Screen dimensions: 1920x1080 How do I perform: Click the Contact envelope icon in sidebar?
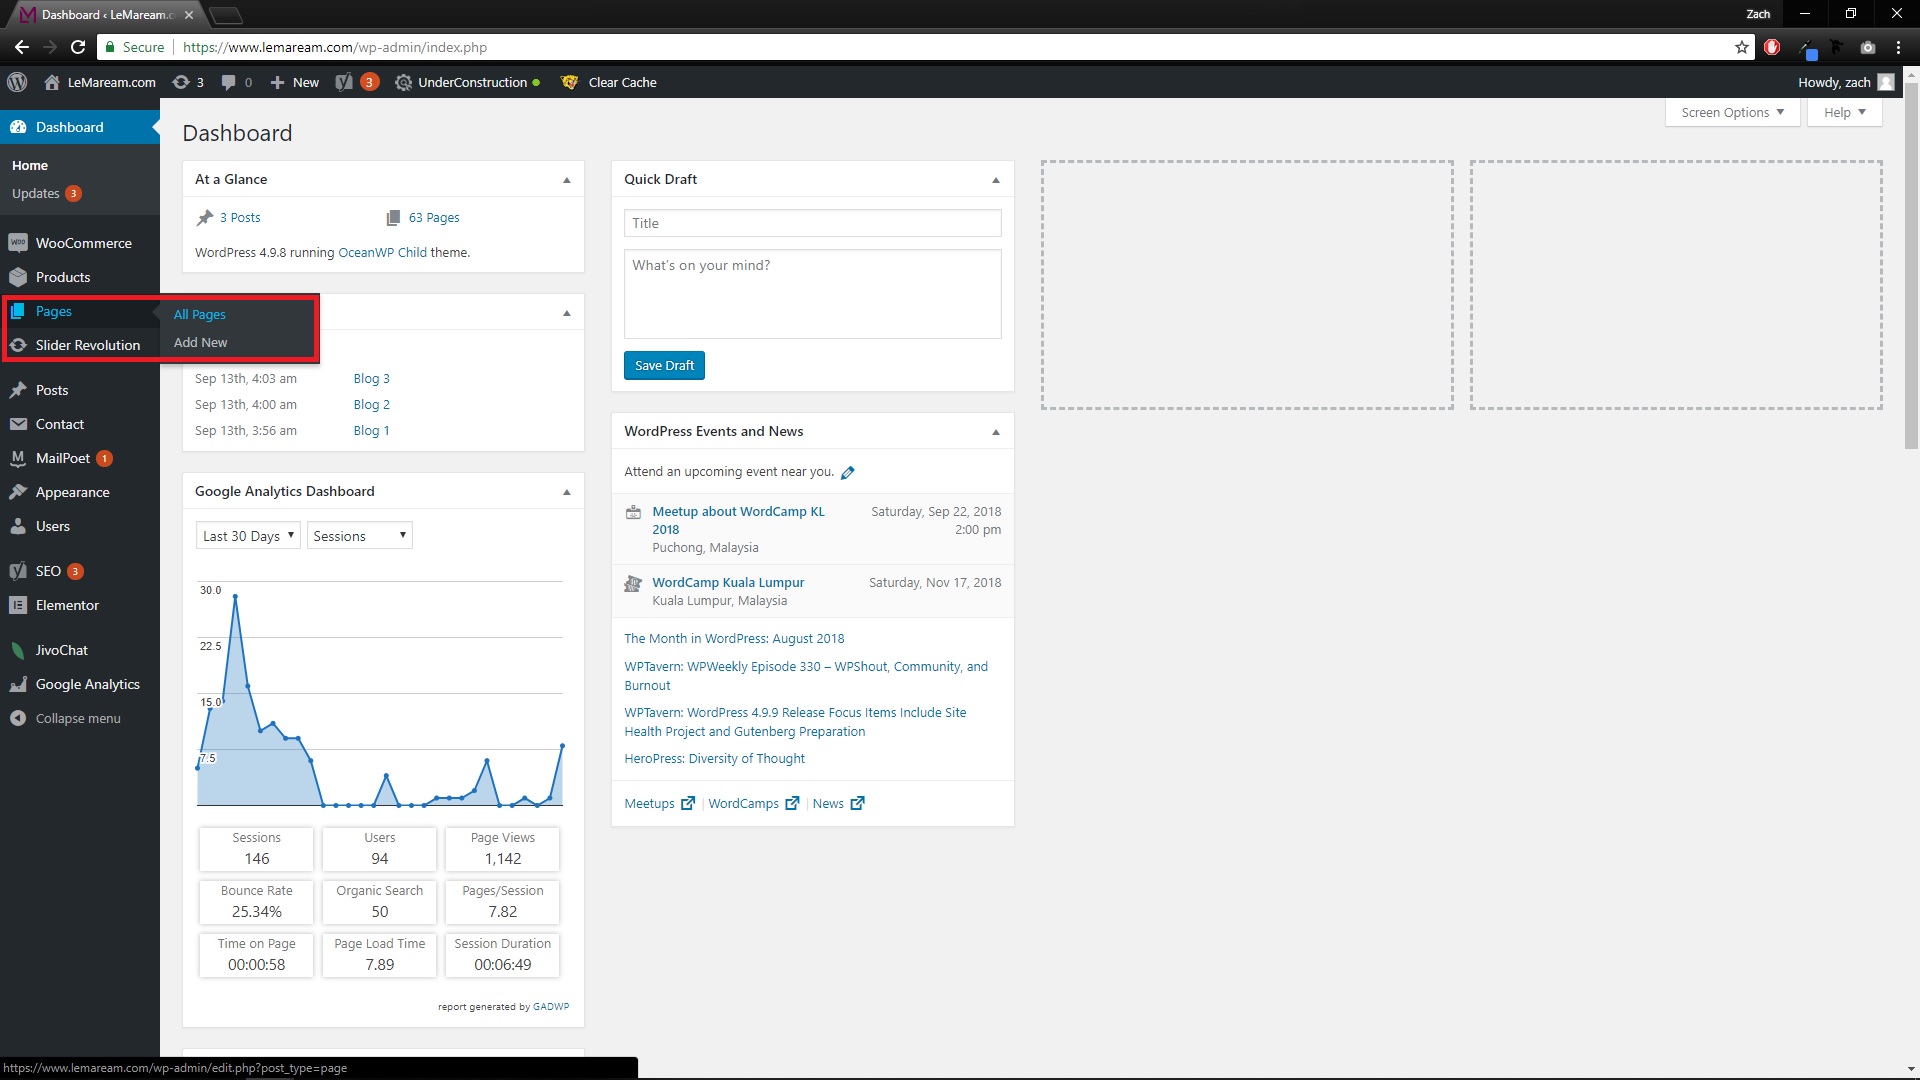pyautogui.click(x=18, y=424)
